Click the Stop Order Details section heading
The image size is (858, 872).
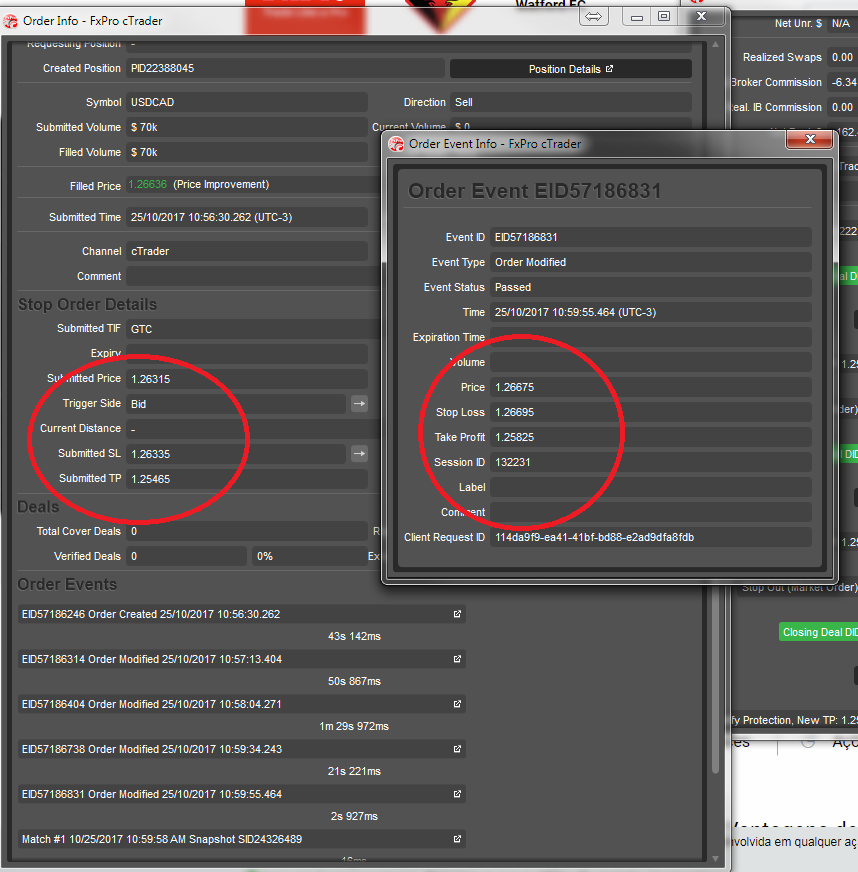click(x=87, y=305)
